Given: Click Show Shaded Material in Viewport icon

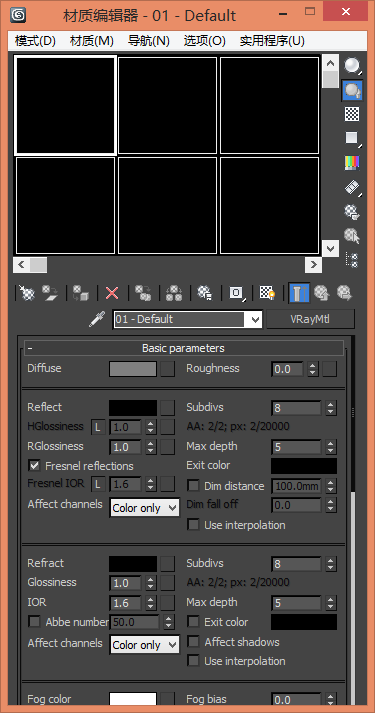Looking at the screenshot, I should 268,293.
